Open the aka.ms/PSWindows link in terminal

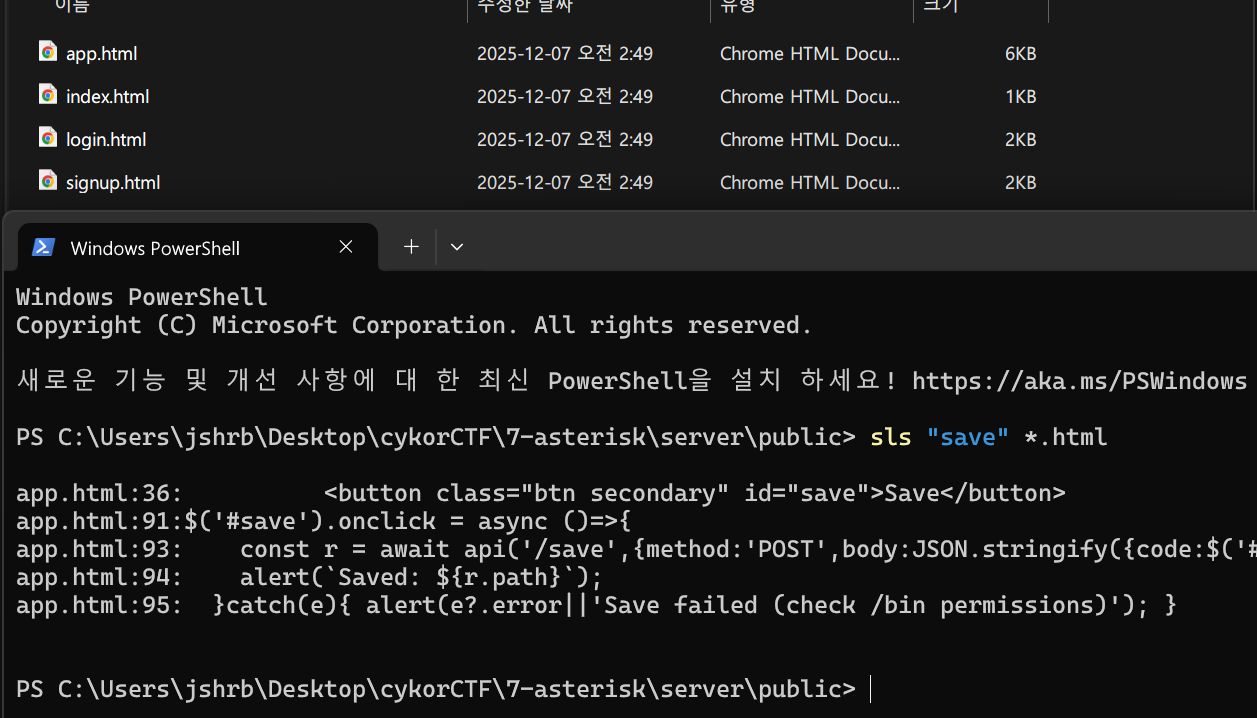click(x=1080, y=381)
